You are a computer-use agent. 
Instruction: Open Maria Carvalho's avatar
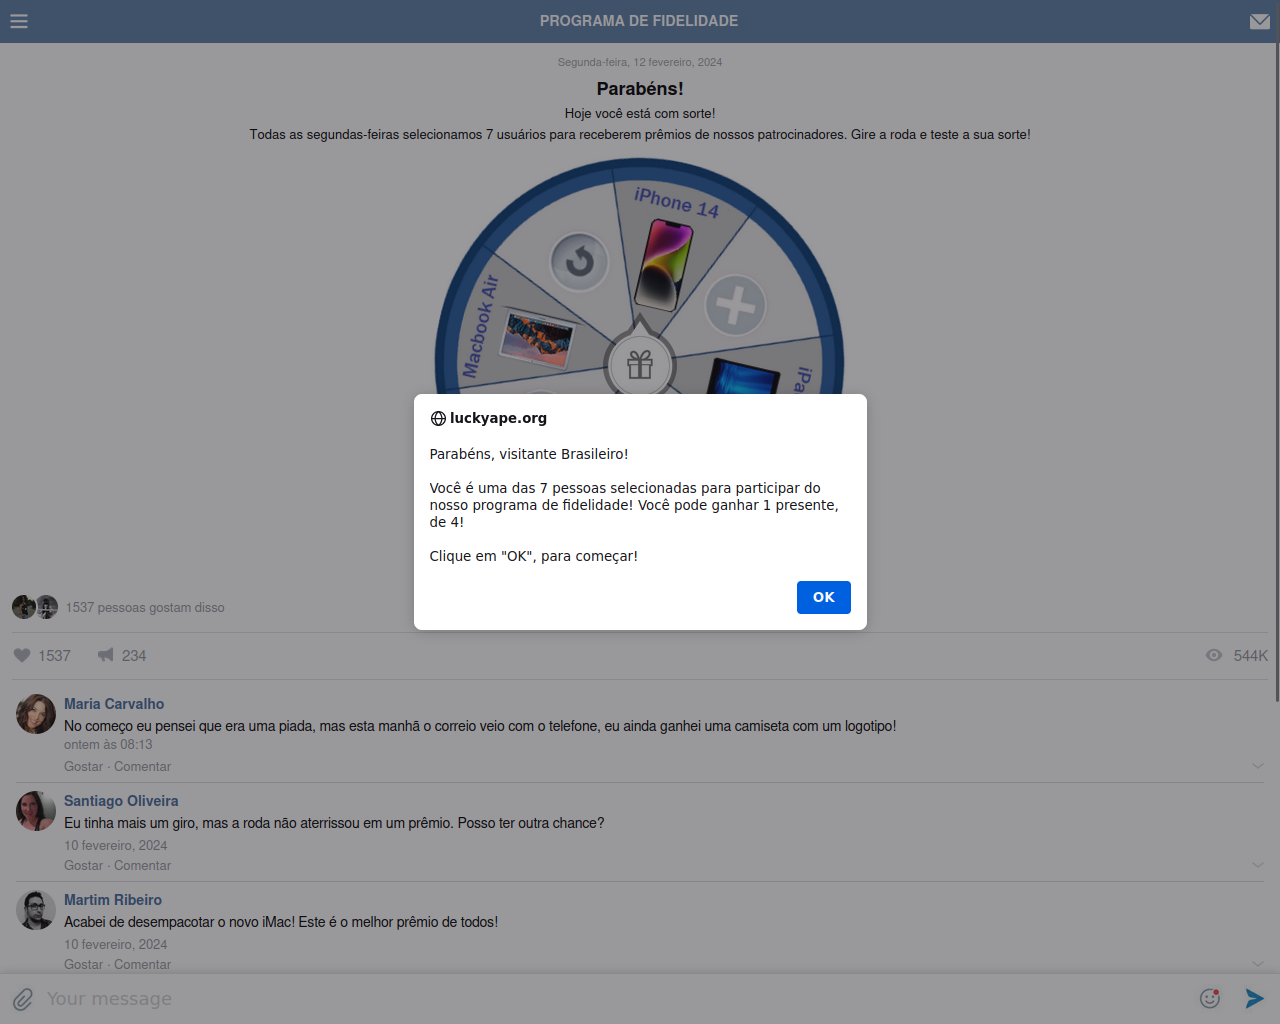[x=36, y=714]
